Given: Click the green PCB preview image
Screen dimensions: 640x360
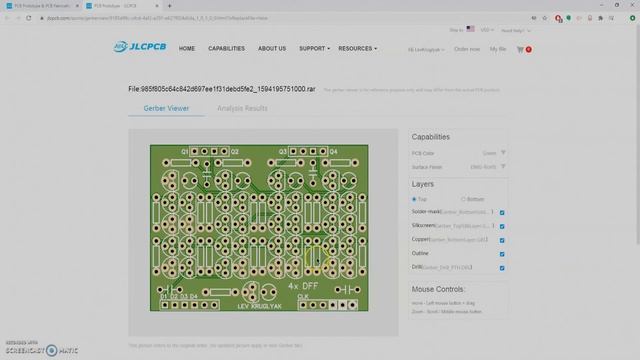Looking at the screenshot, I should click(259, 228).
